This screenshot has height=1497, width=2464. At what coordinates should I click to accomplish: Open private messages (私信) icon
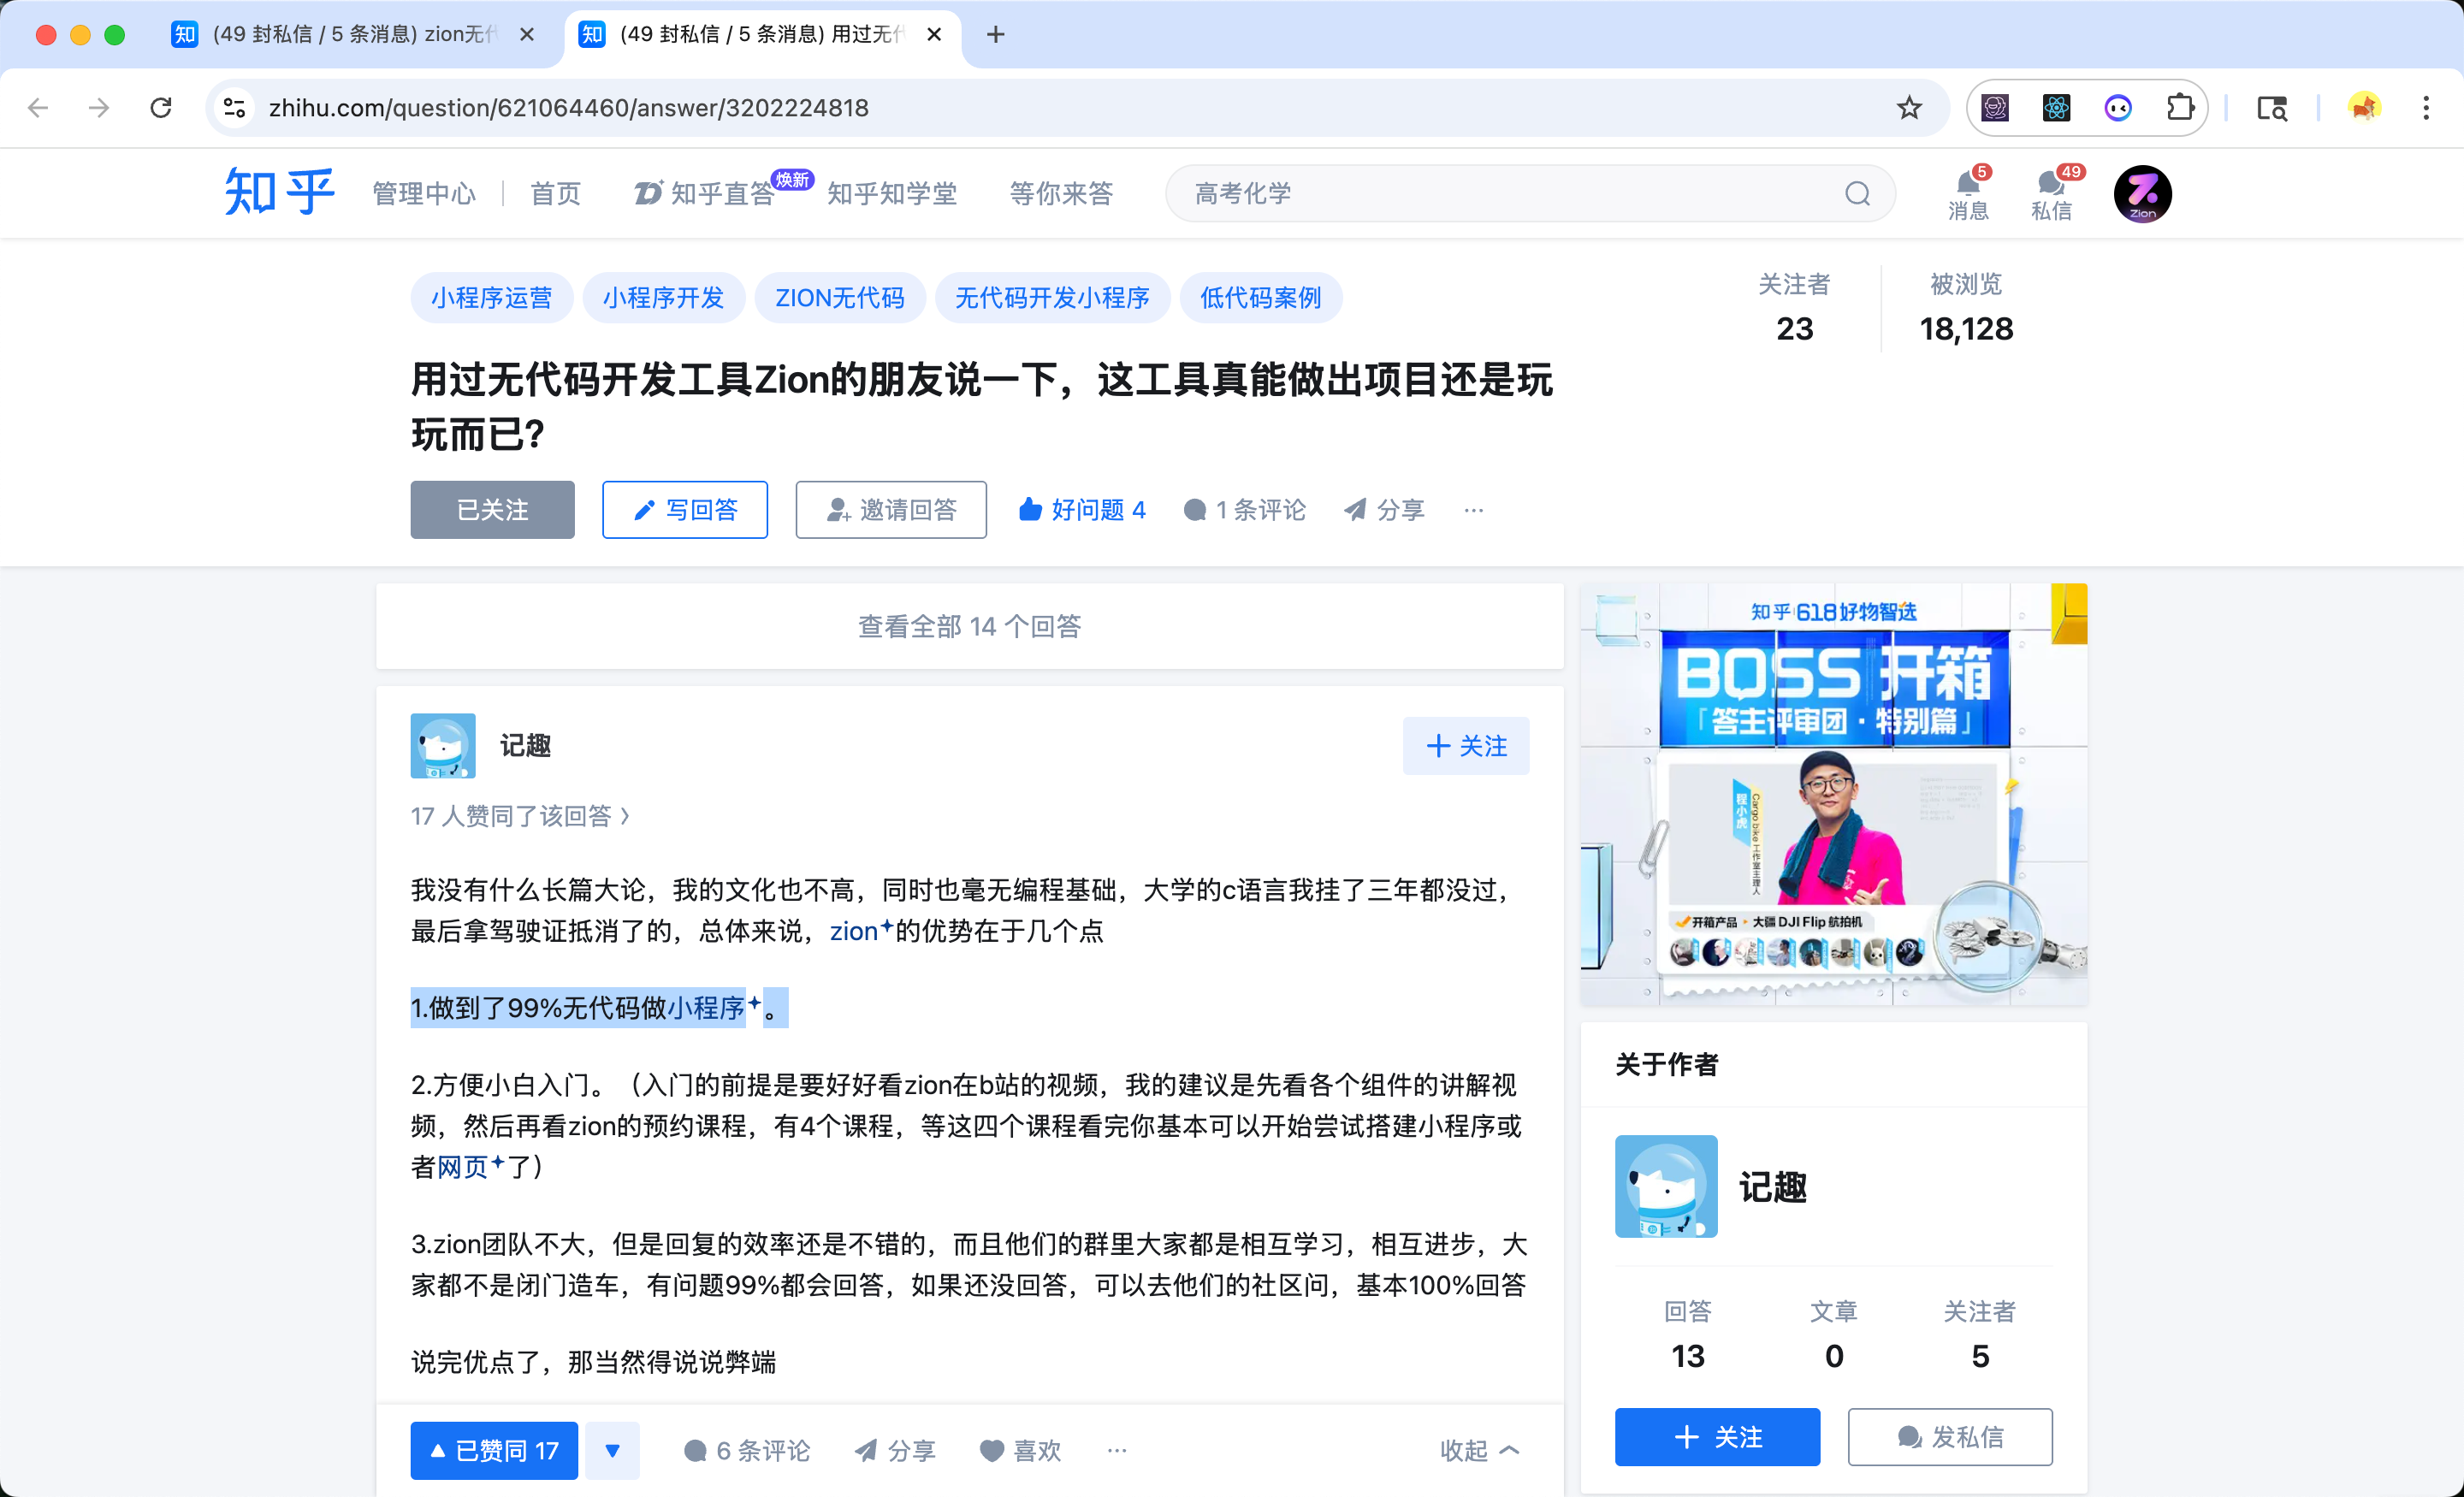2051,193
